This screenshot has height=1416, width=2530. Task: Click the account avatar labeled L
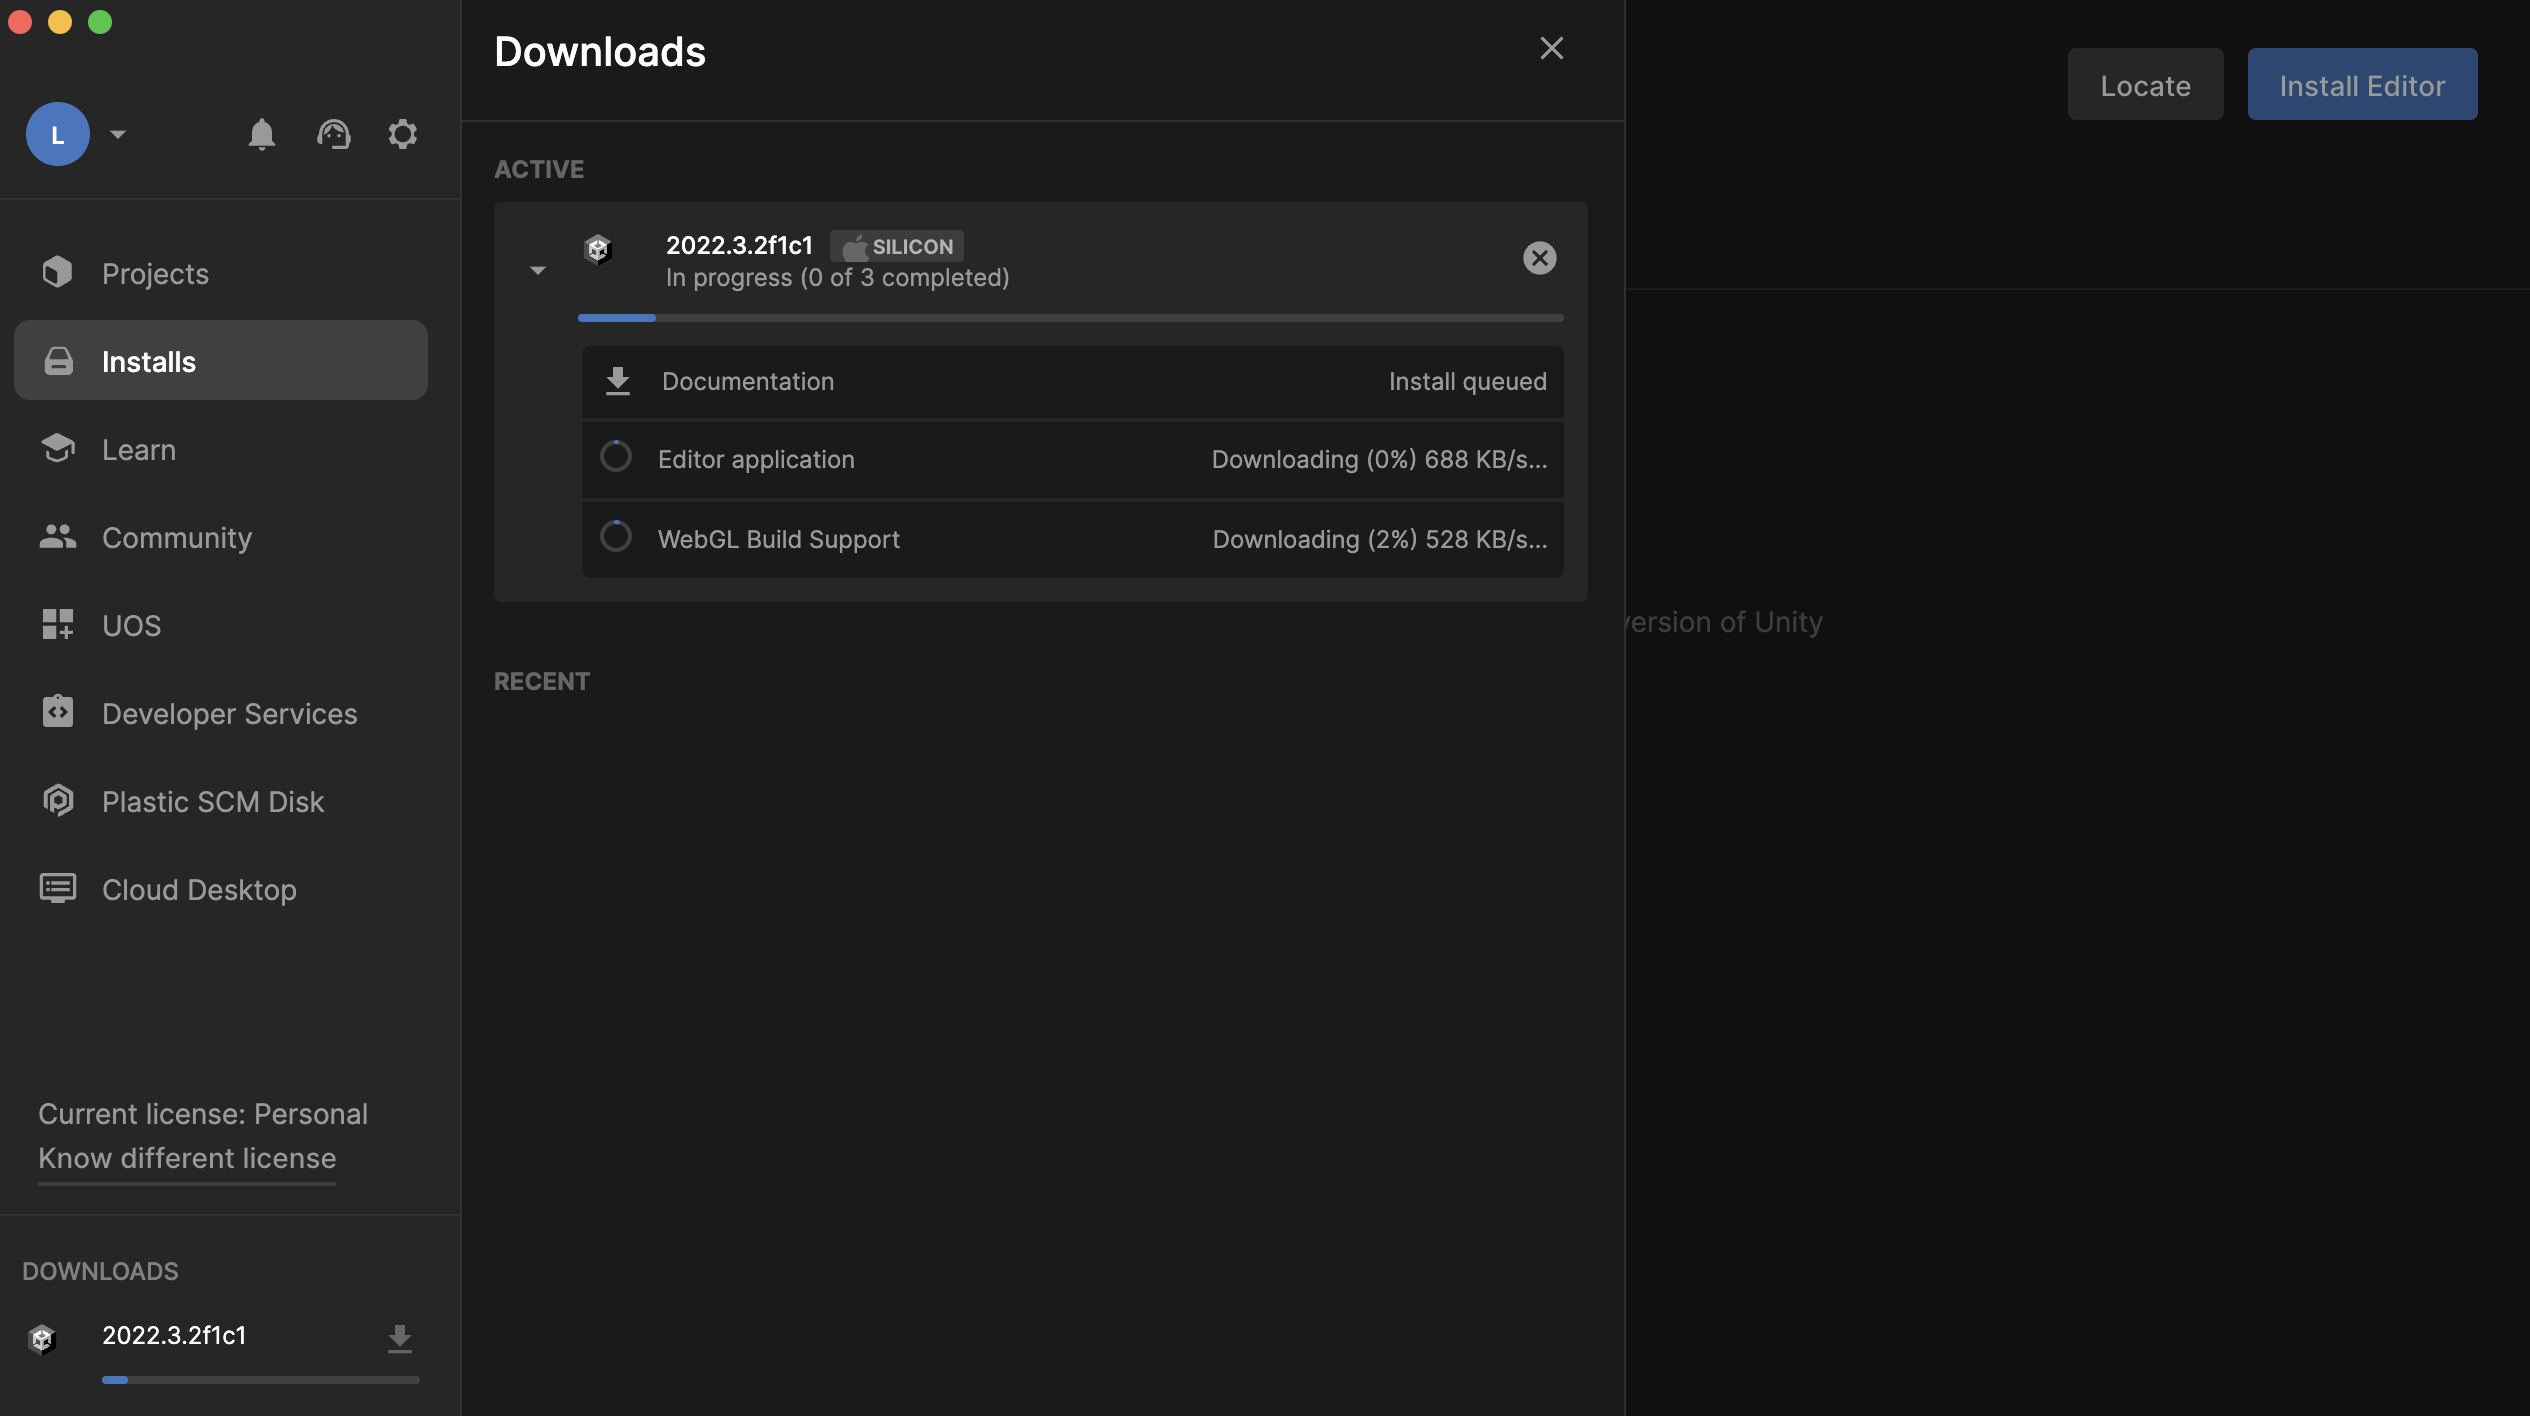click(58, 134)
